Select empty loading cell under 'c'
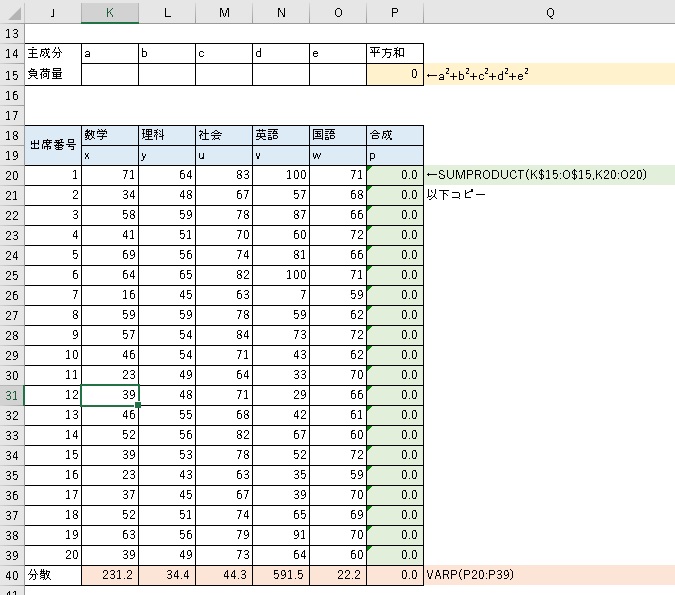Screen dimensions: 675x595 (223, 74)
